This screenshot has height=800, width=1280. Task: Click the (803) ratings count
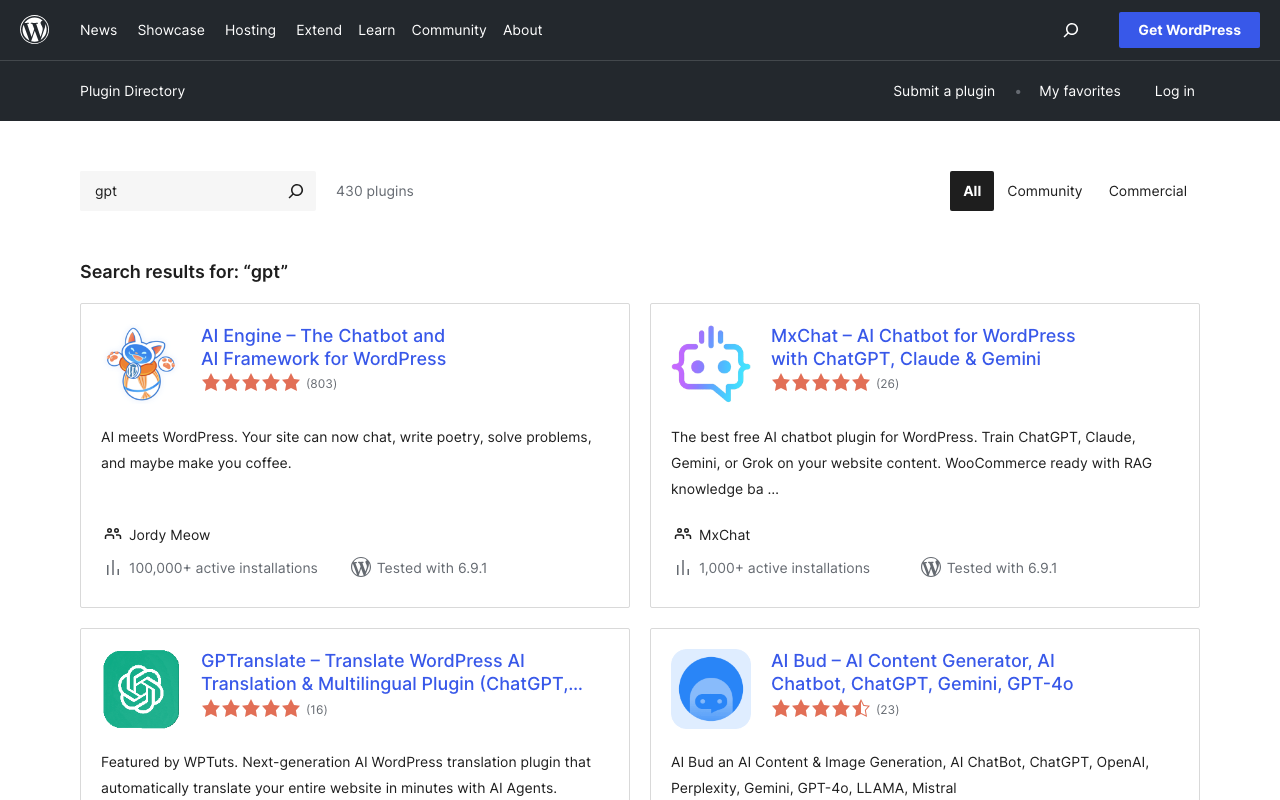[322, 384]
